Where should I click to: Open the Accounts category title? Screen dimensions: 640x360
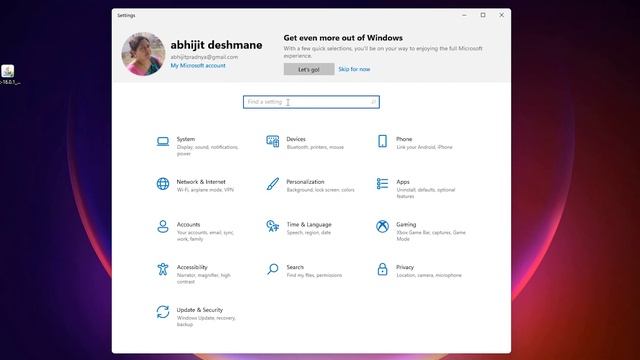pos(189,224)
